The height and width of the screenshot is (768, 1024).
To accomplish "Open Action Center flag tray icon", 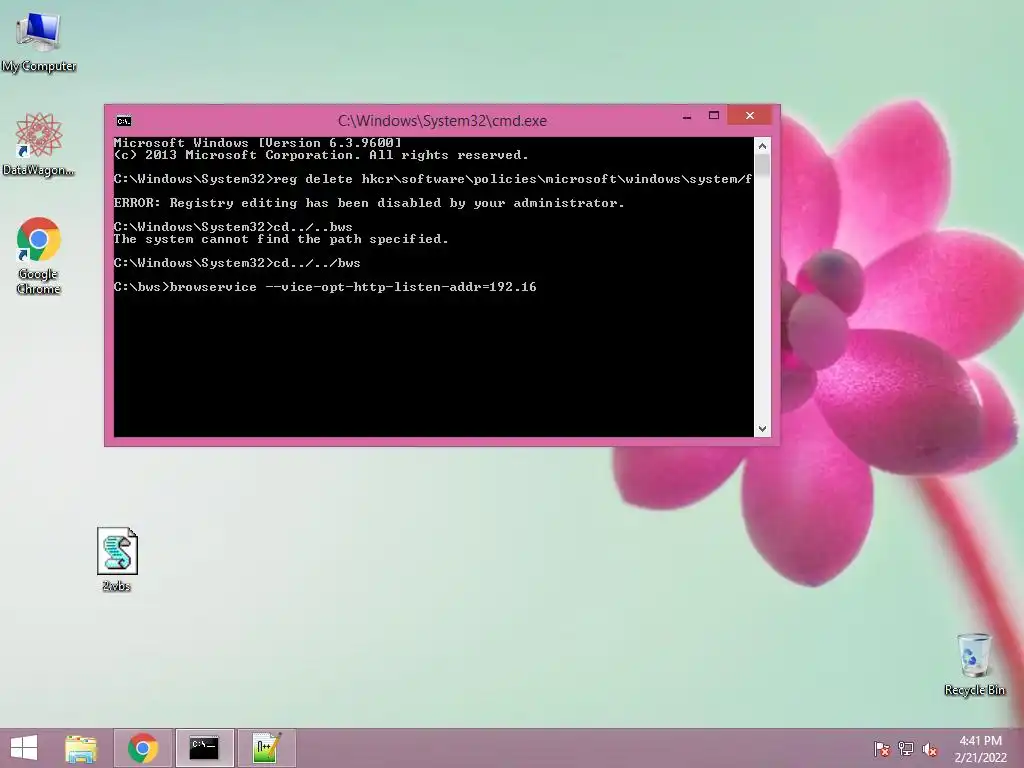I will [x=882, y=749].
